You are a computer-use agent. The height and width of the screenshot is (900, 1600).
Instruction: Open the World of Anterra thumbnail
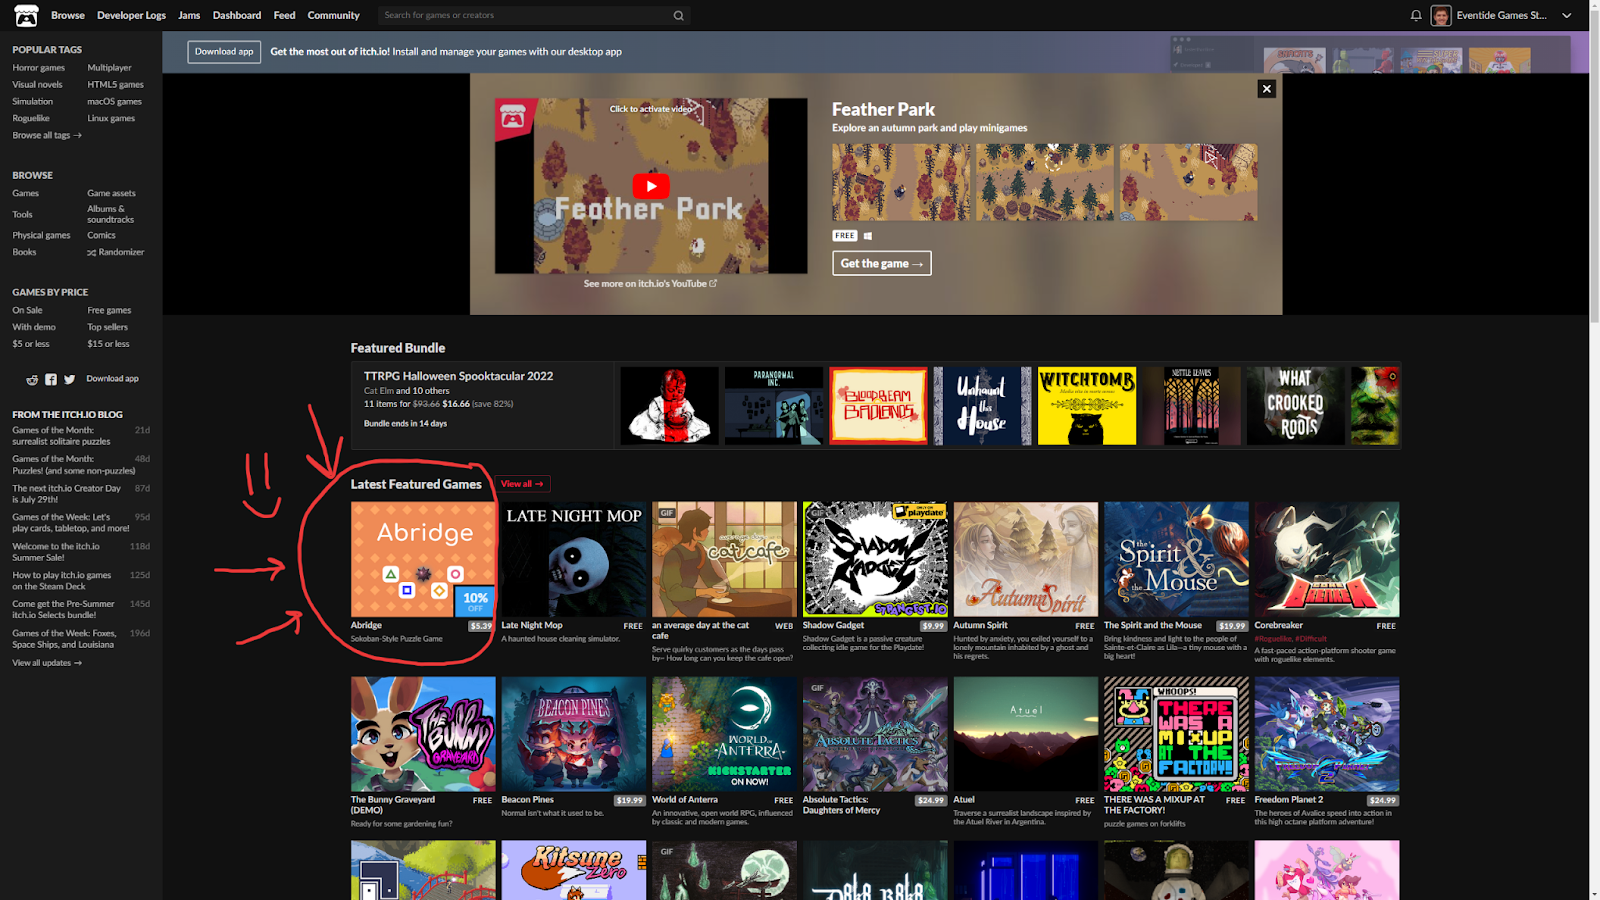(724, 734)
